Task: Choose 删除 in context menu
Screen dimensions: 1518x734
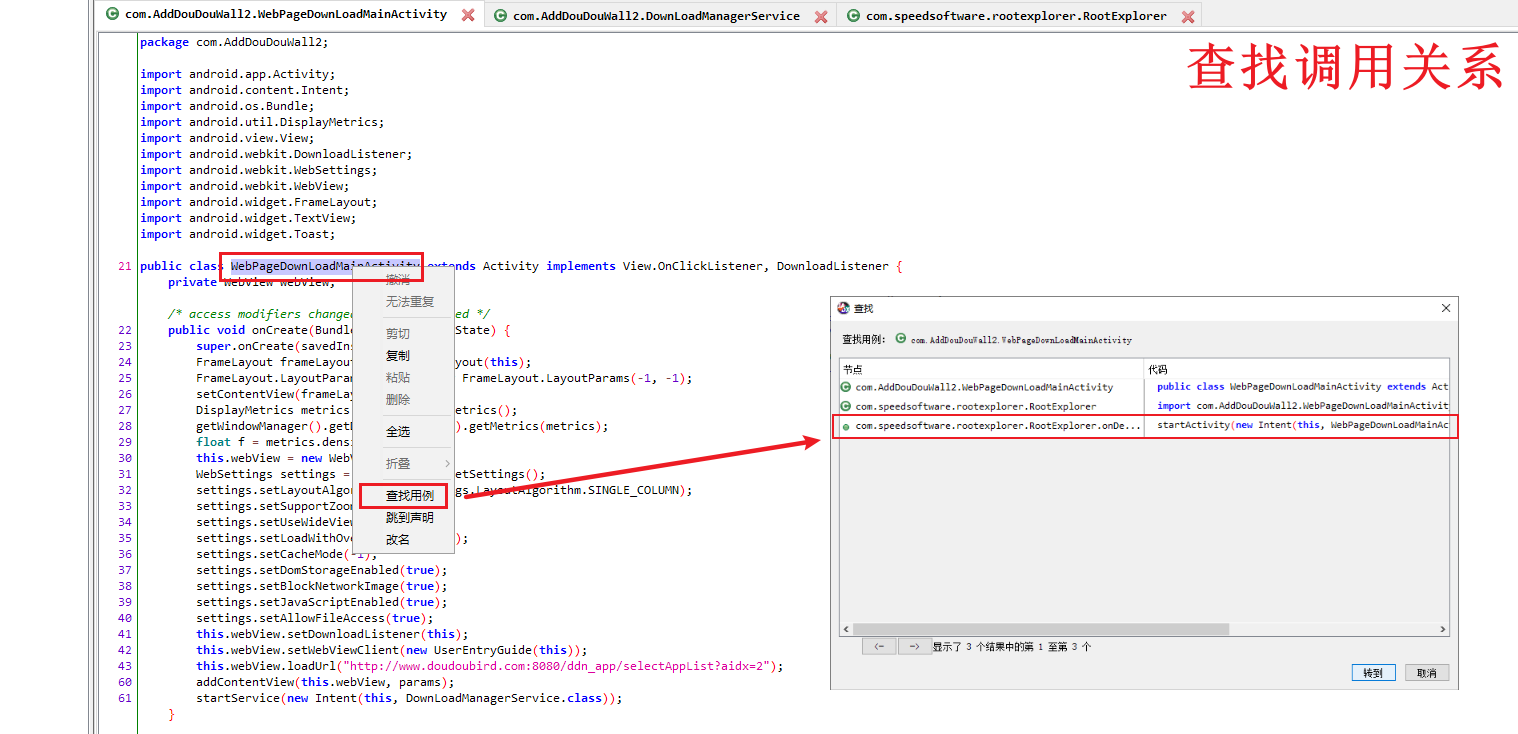Action: click(398, 400)
